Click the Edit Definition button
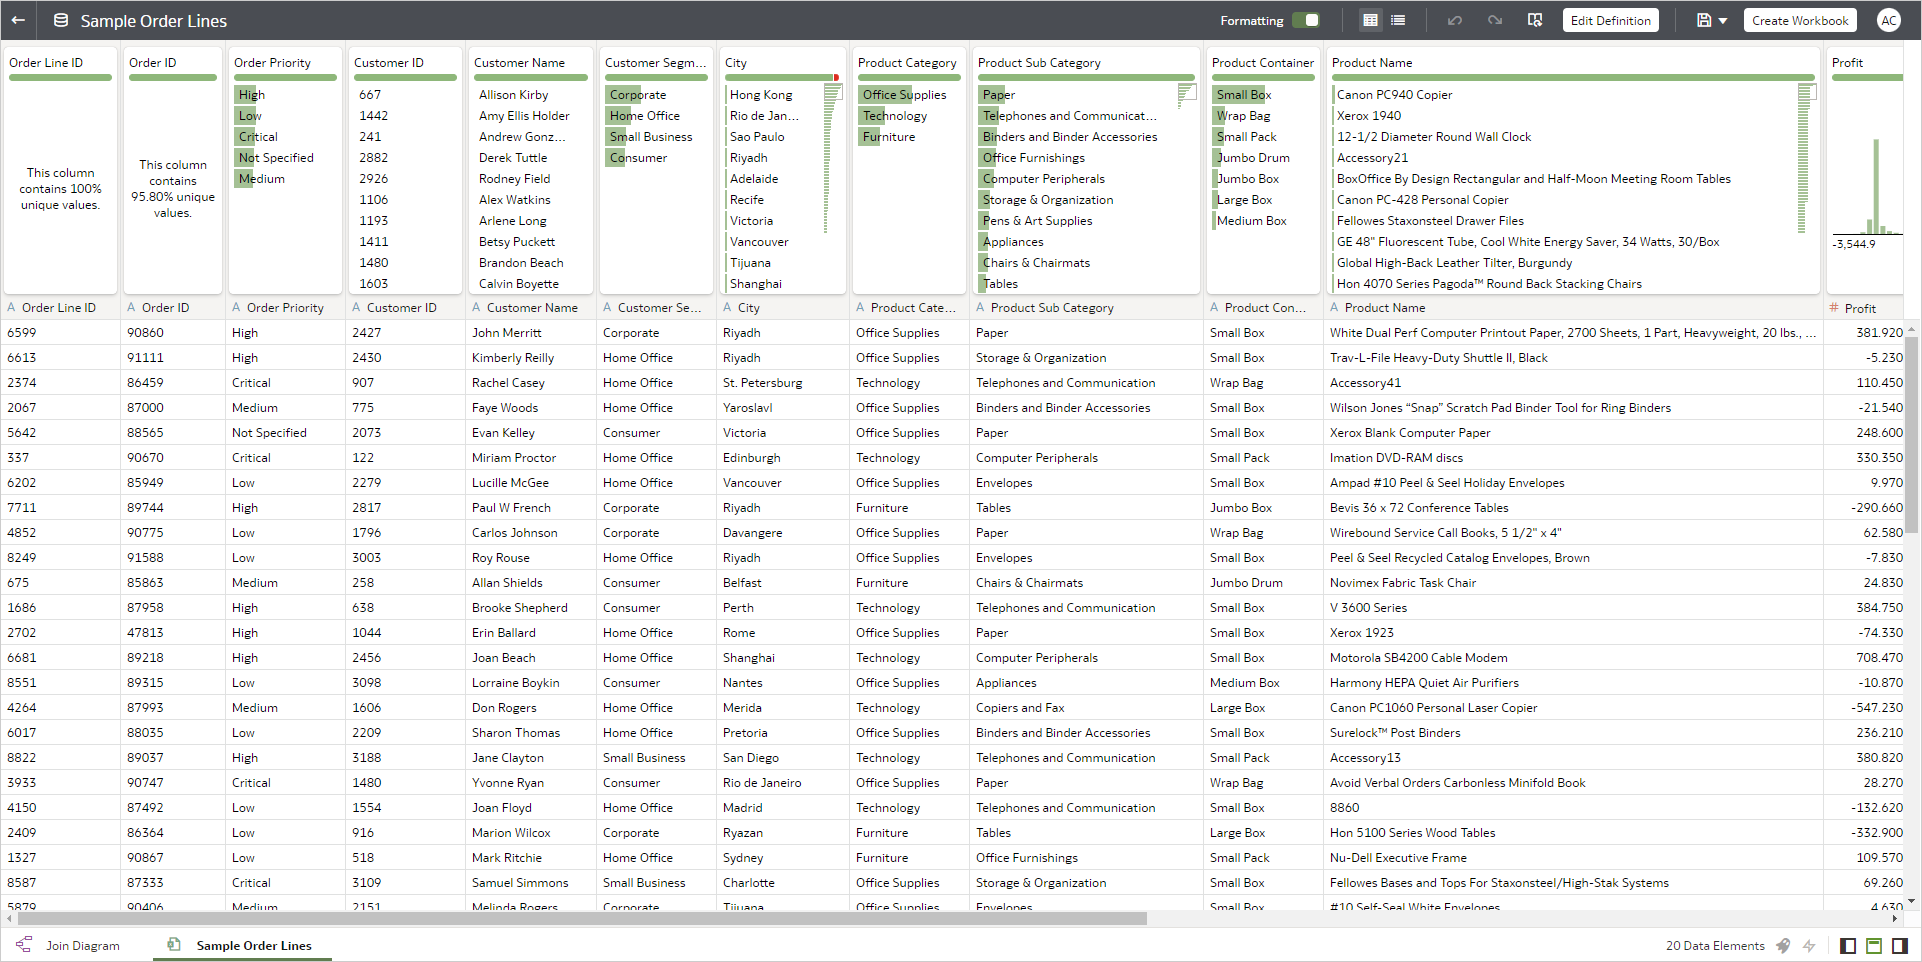The image size is (1922, 962). [1610, 19]
